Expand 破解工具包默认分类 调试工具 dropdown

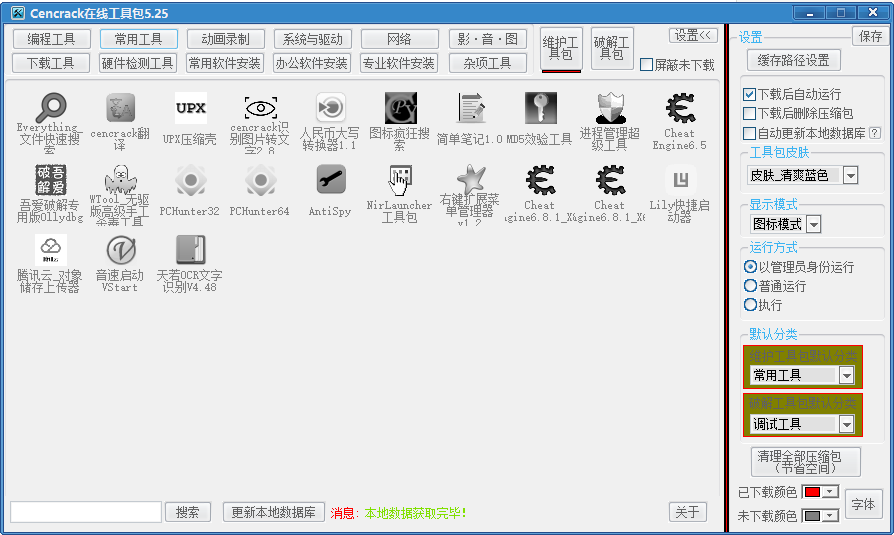coord(846,424)
